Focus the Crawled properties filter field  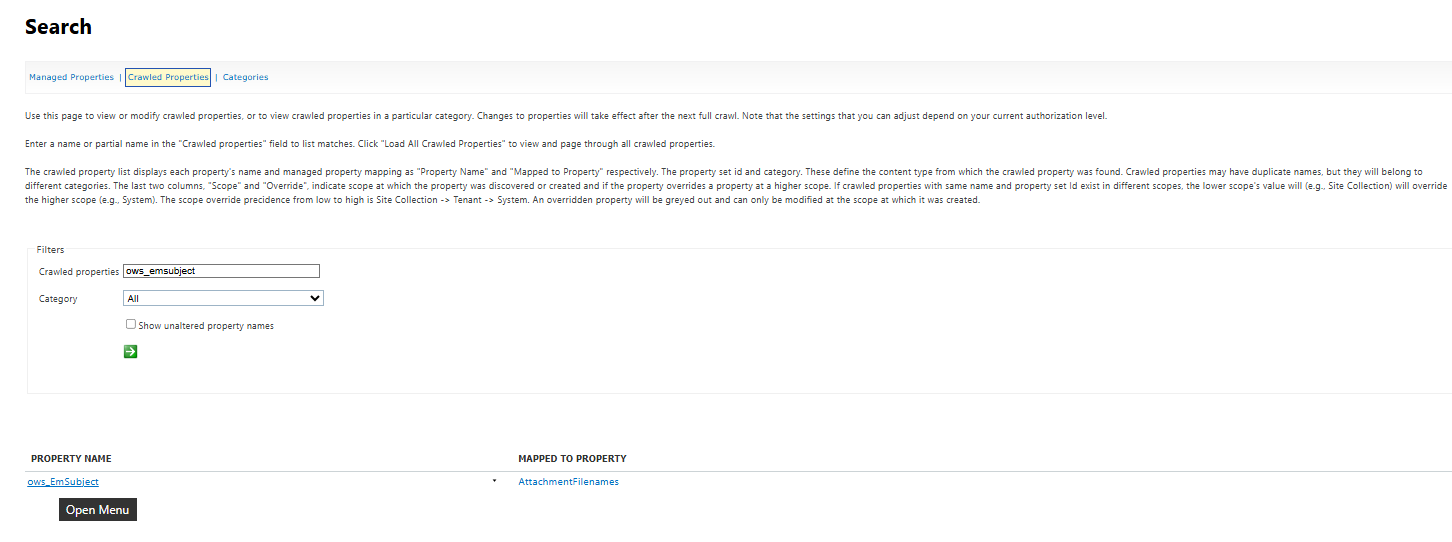[221, 271]
